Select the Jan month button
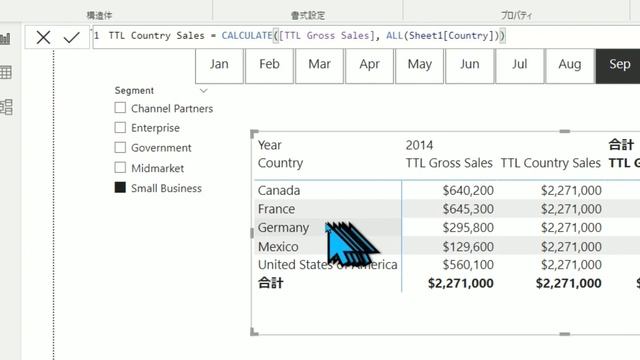This screenshot has width=640, height=360. [x=219, y=66]
